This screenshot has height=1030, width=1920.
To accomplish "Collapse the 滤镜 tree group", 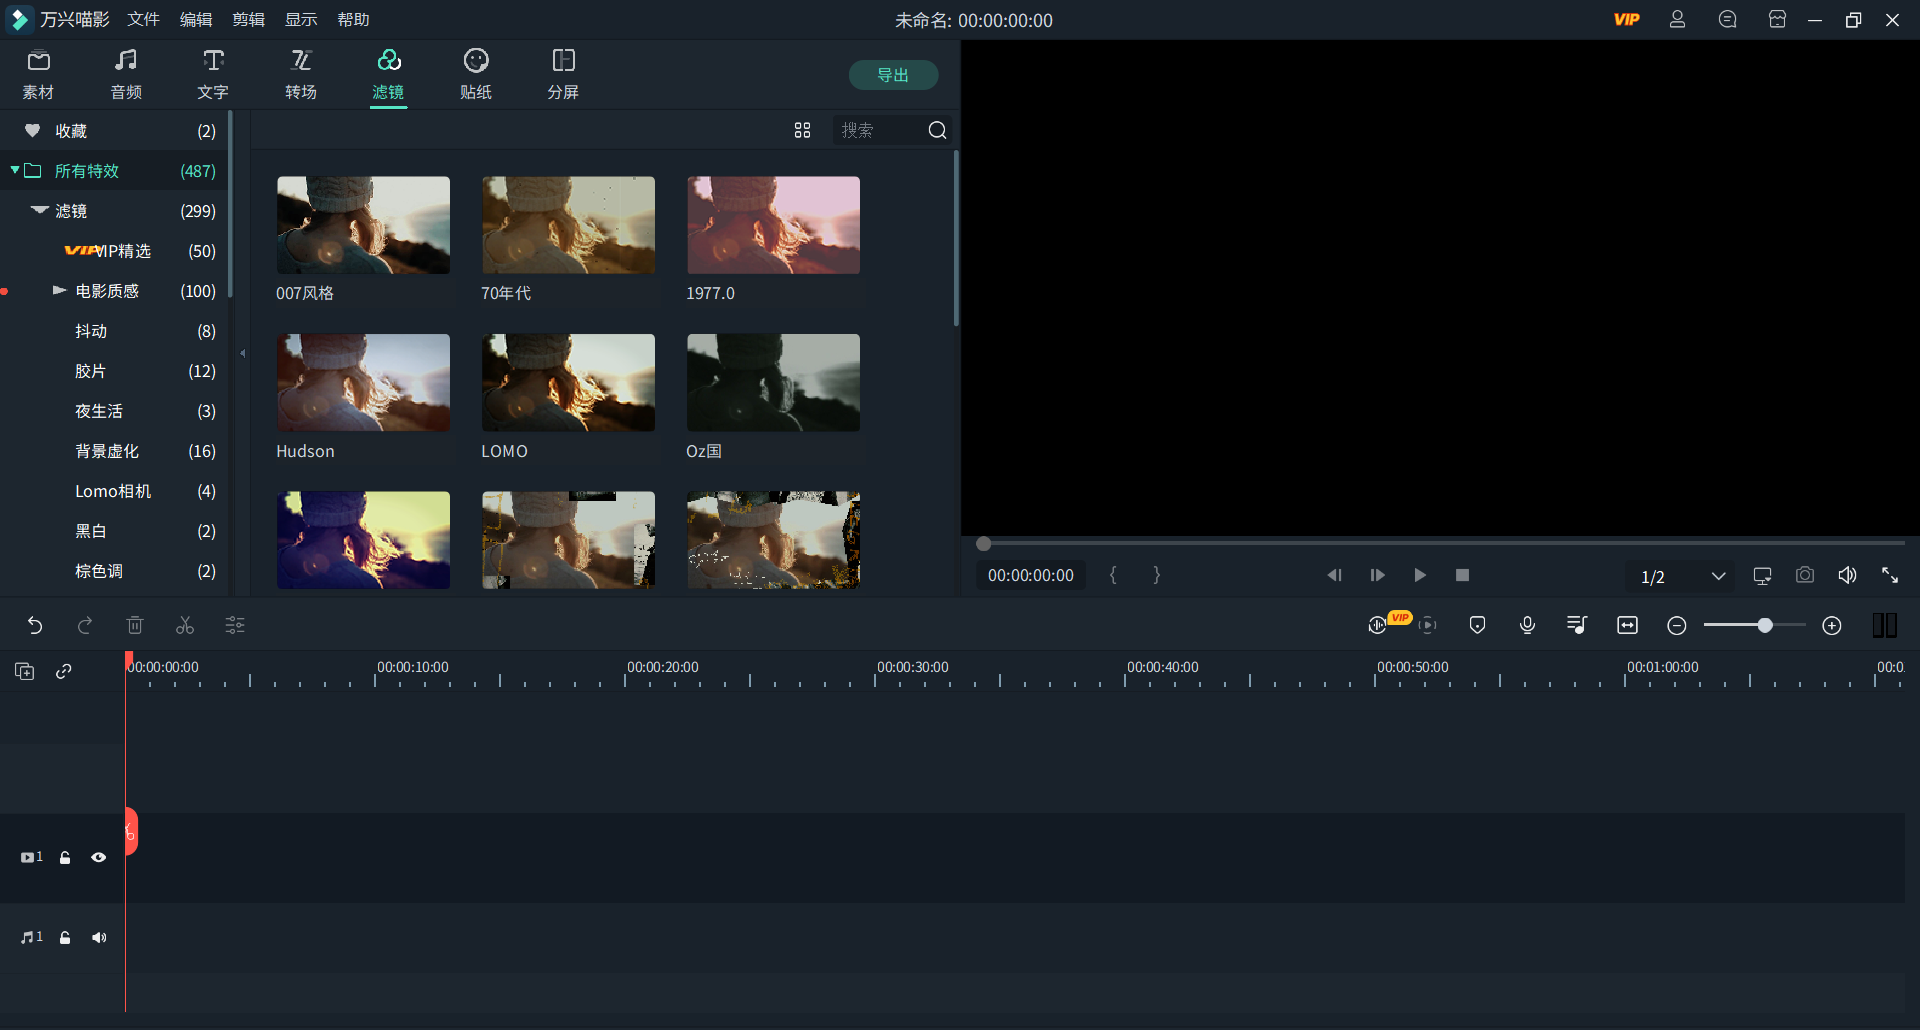I will coord(40,211).
